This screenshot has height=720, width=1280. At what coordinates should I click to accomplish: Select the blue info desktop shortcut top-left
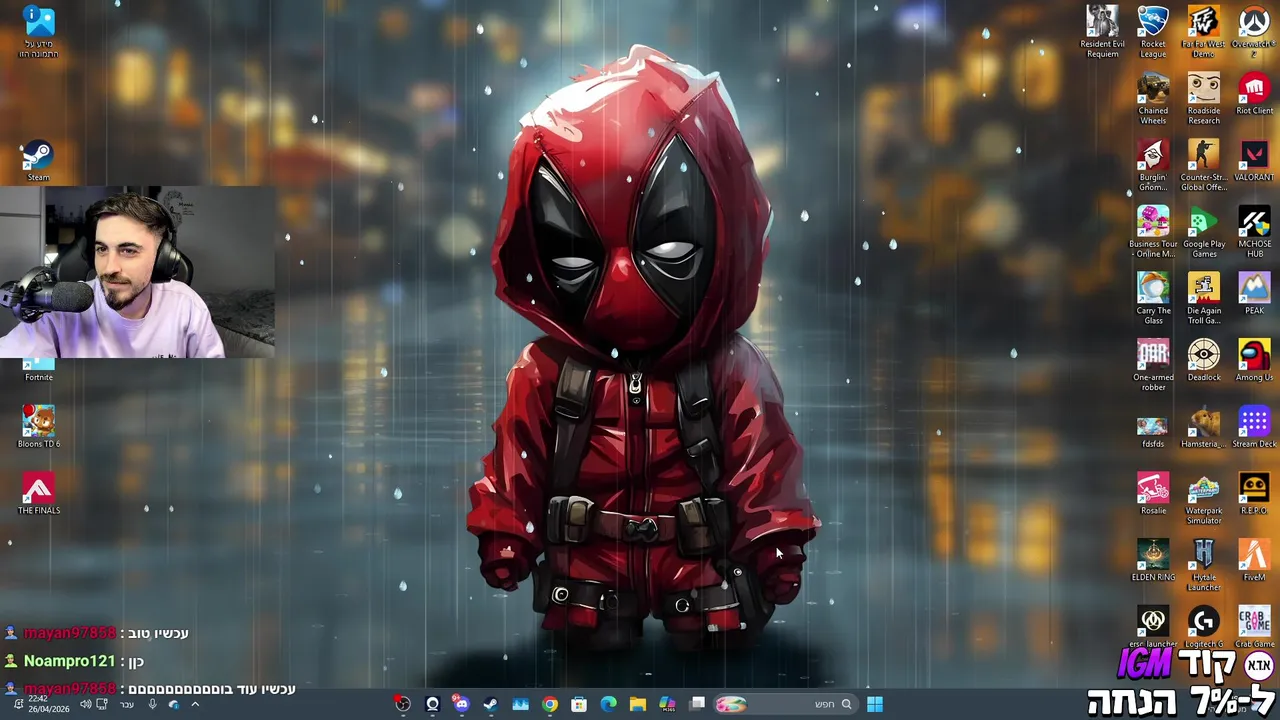coord(38,32)
